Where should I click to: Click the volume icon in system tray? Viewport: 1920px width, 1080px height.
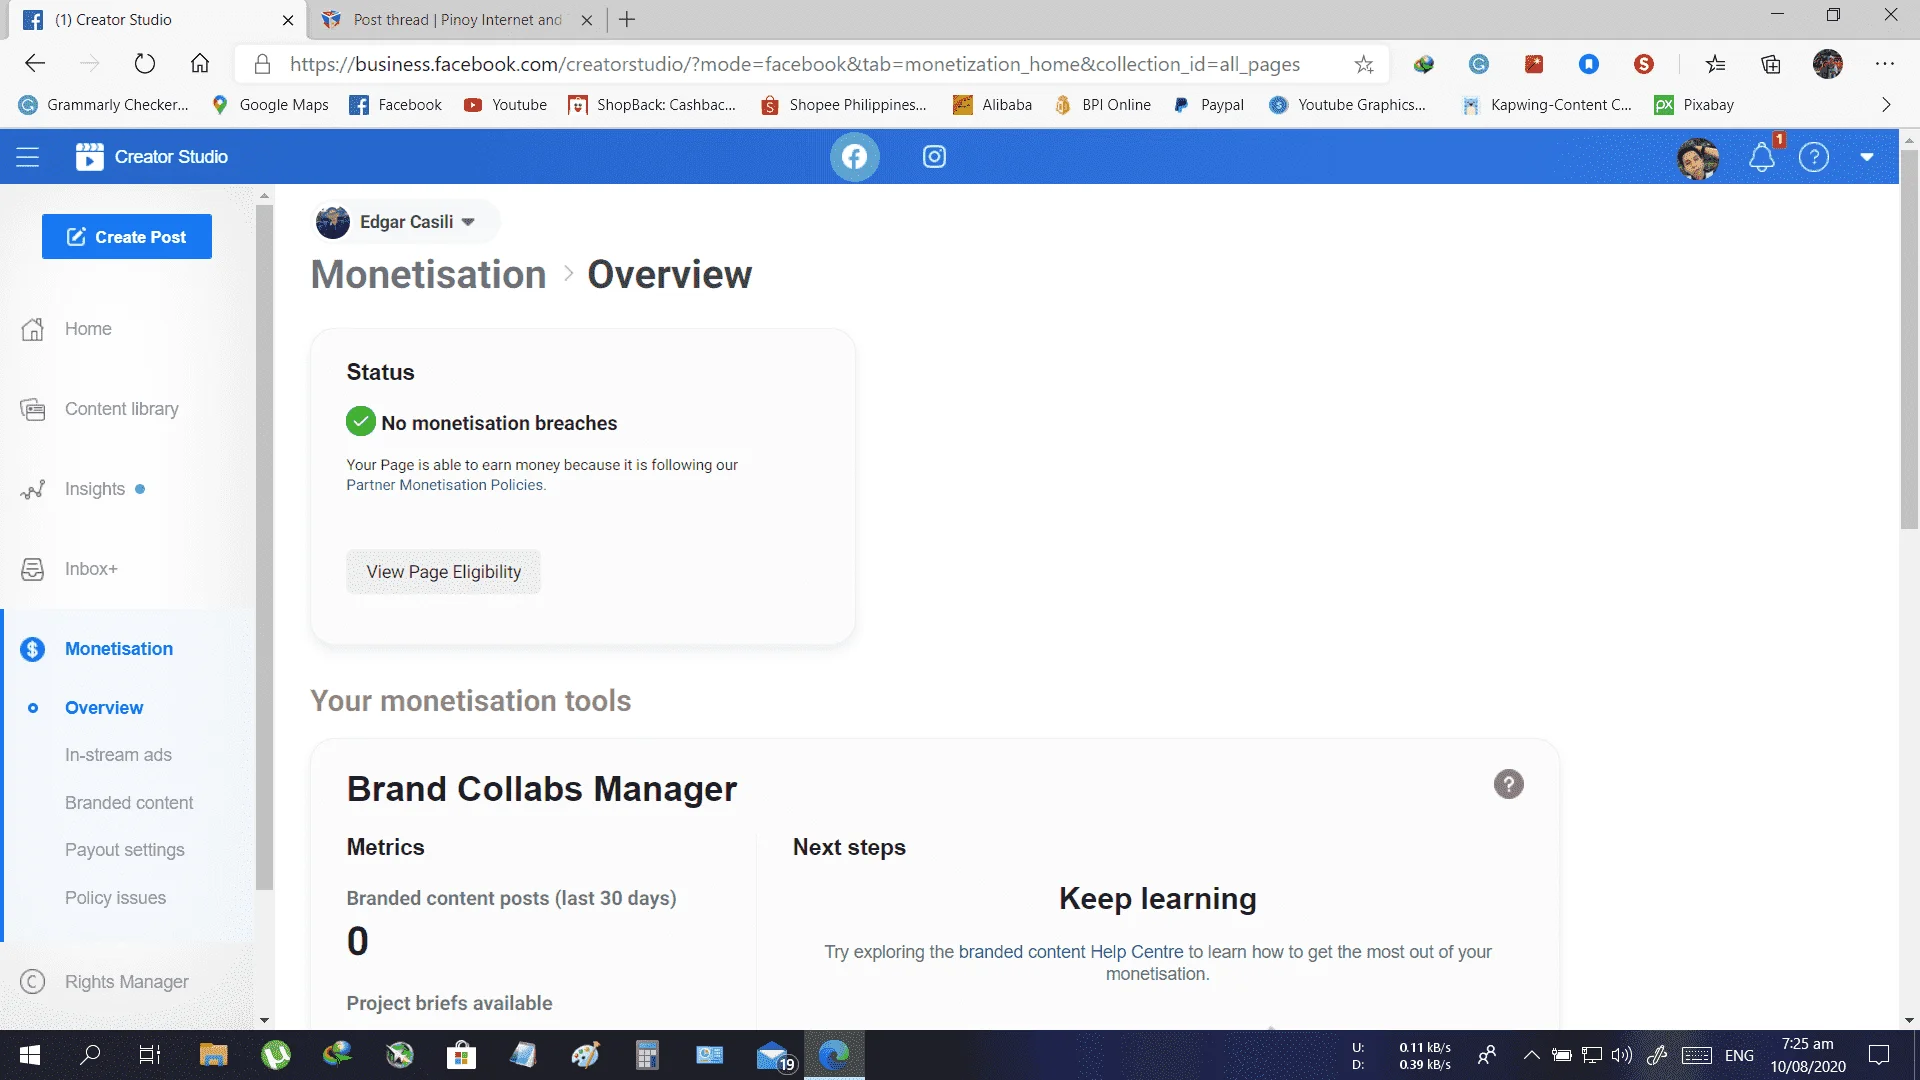[x=1622, y=1055]
